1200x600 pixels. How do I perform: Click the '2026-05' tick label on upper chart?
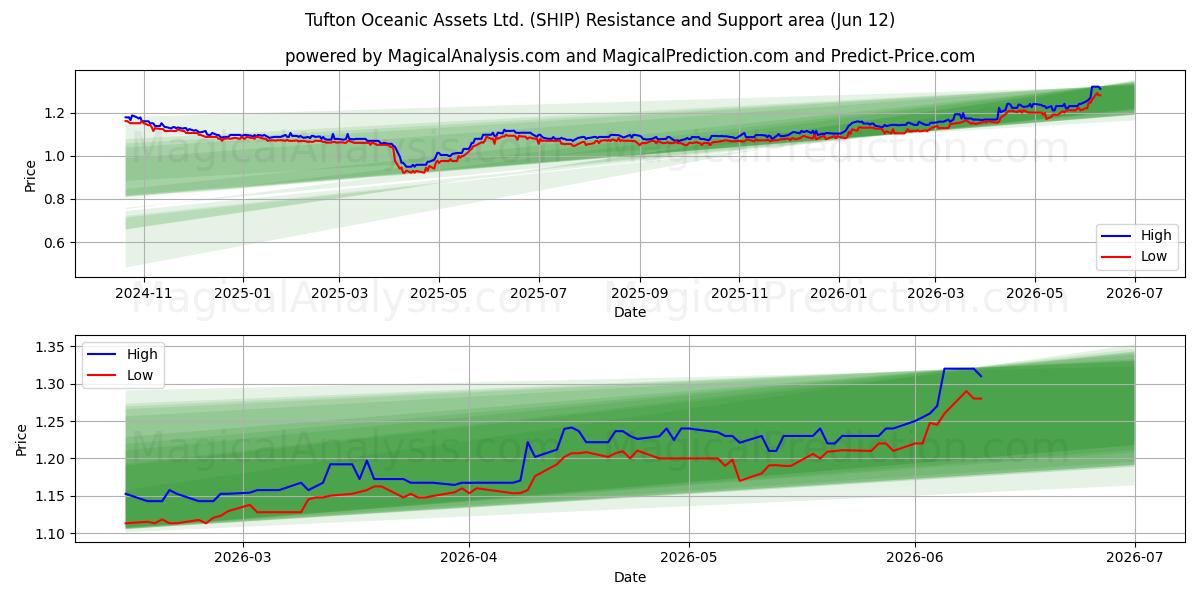(1035, 294)
